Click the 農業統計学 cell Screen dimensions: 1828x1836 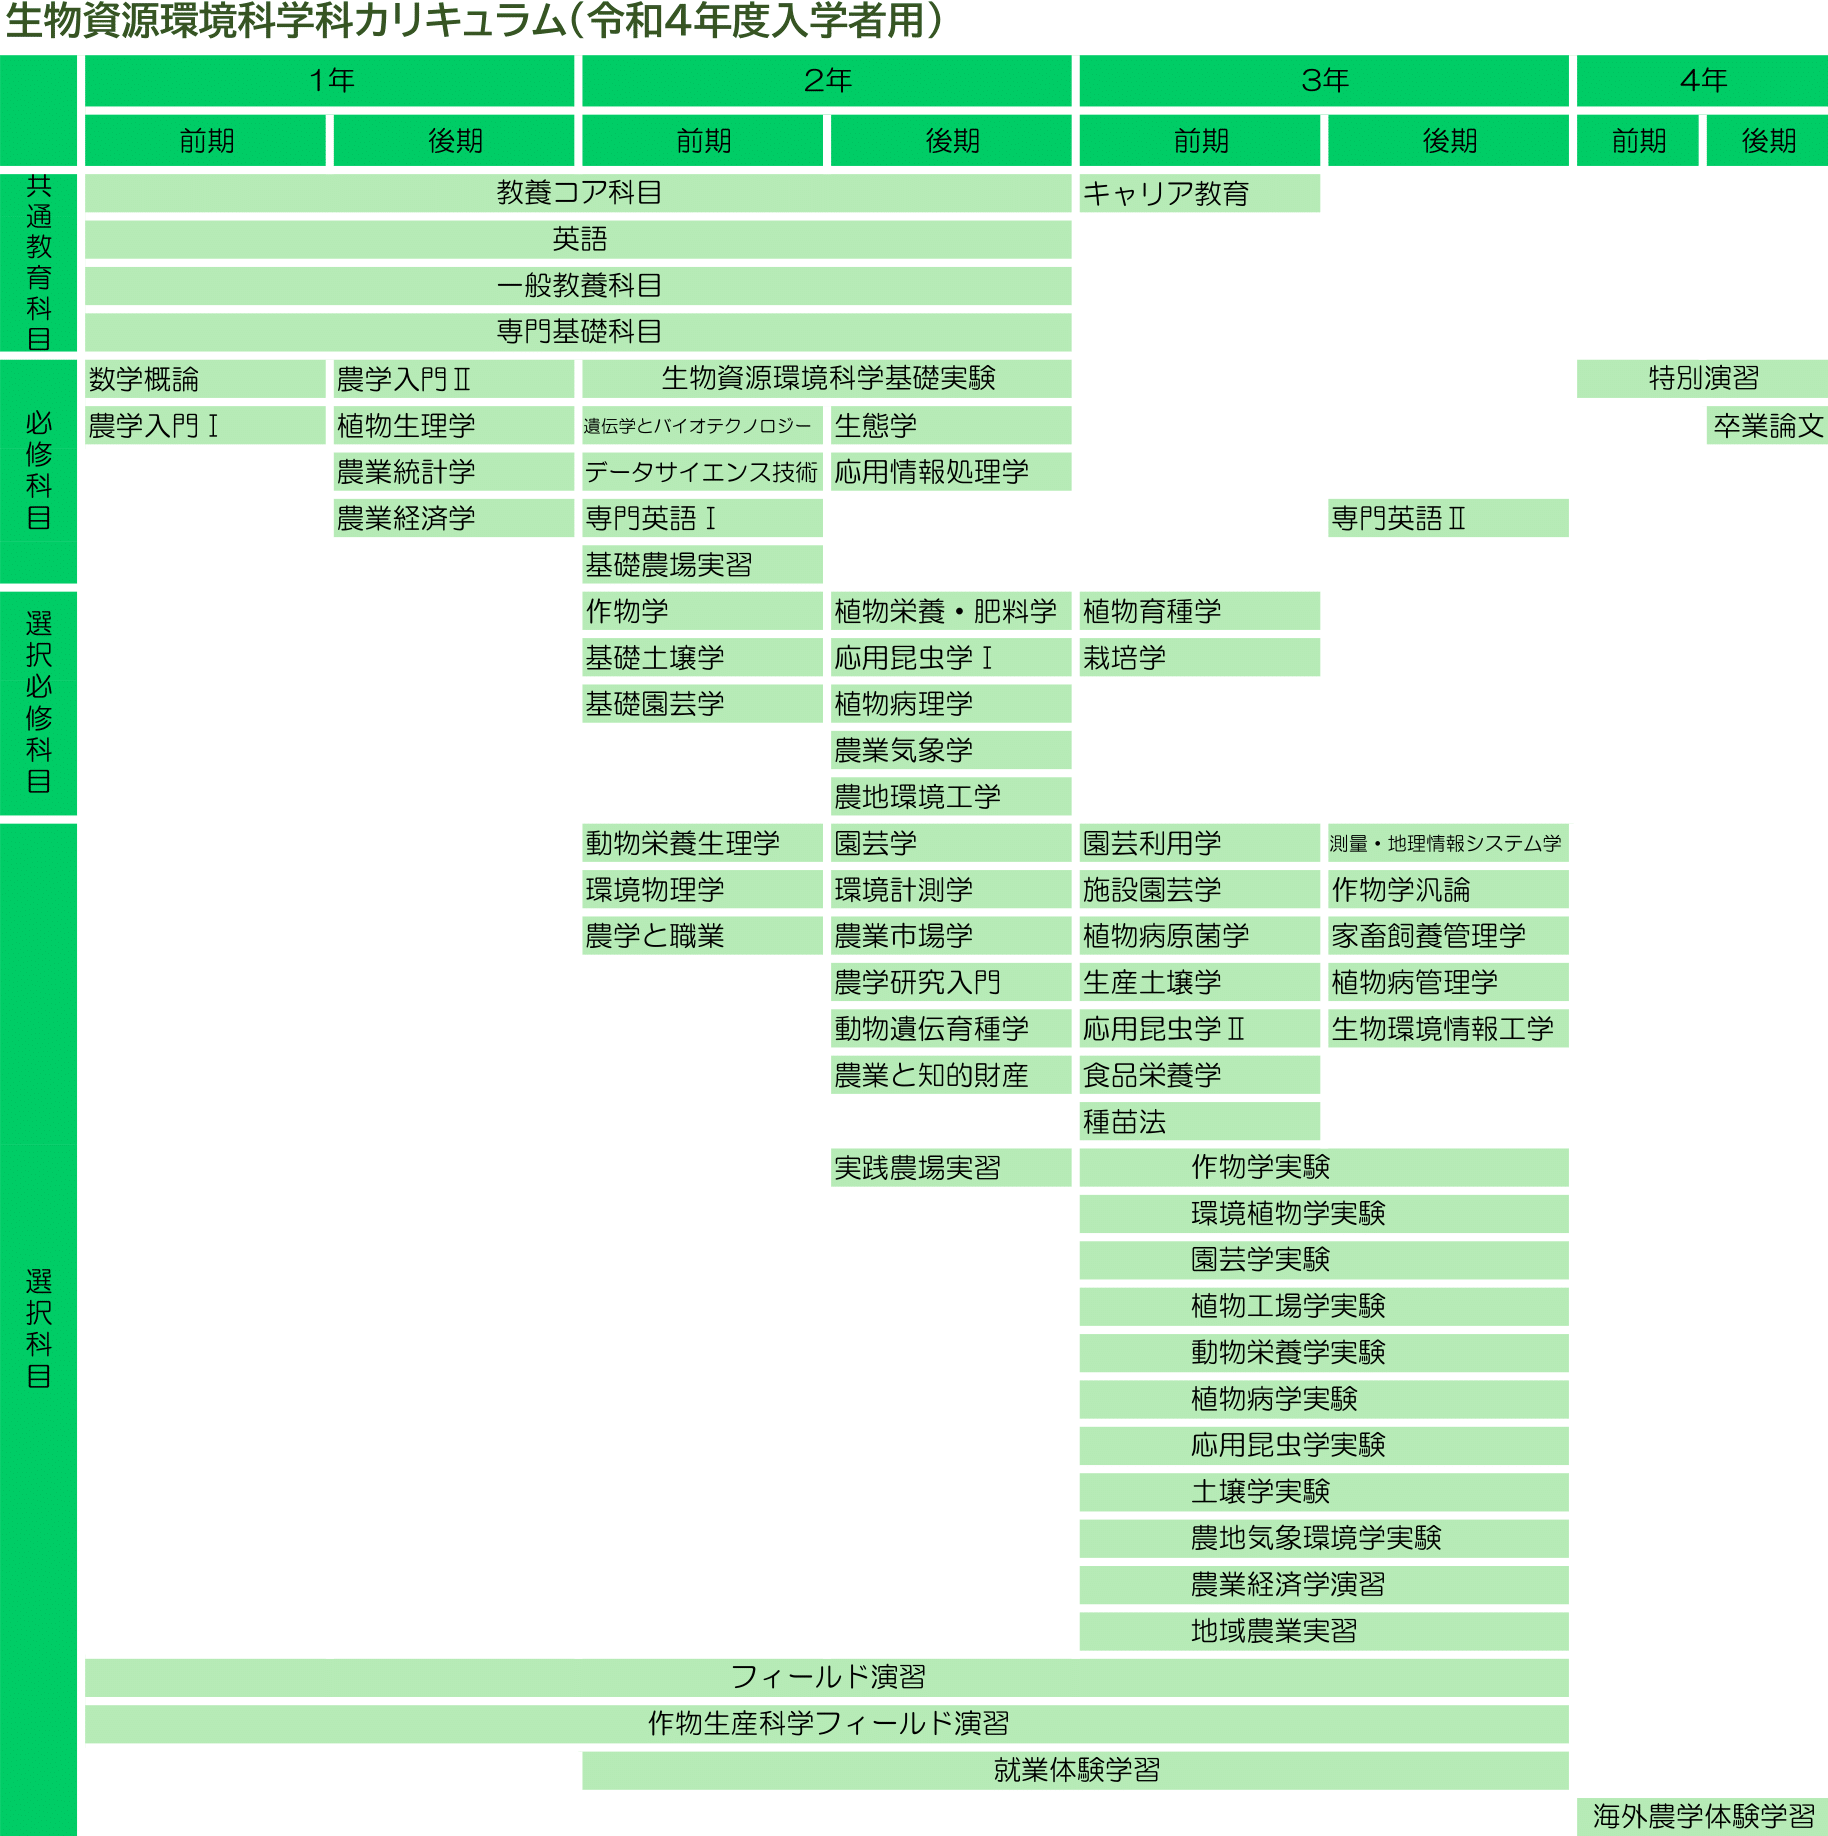tap(454, 472)
